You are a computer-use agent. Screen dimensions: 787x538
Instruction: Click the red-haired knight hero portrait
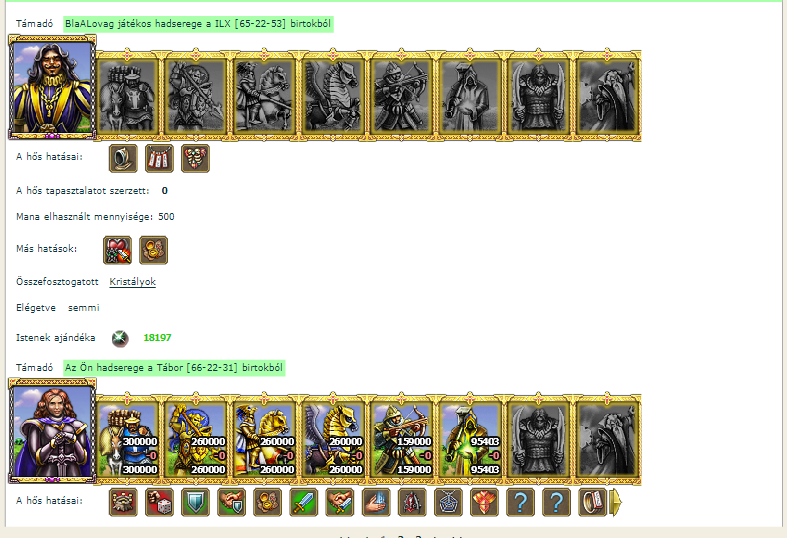click(x=52, y=431)
